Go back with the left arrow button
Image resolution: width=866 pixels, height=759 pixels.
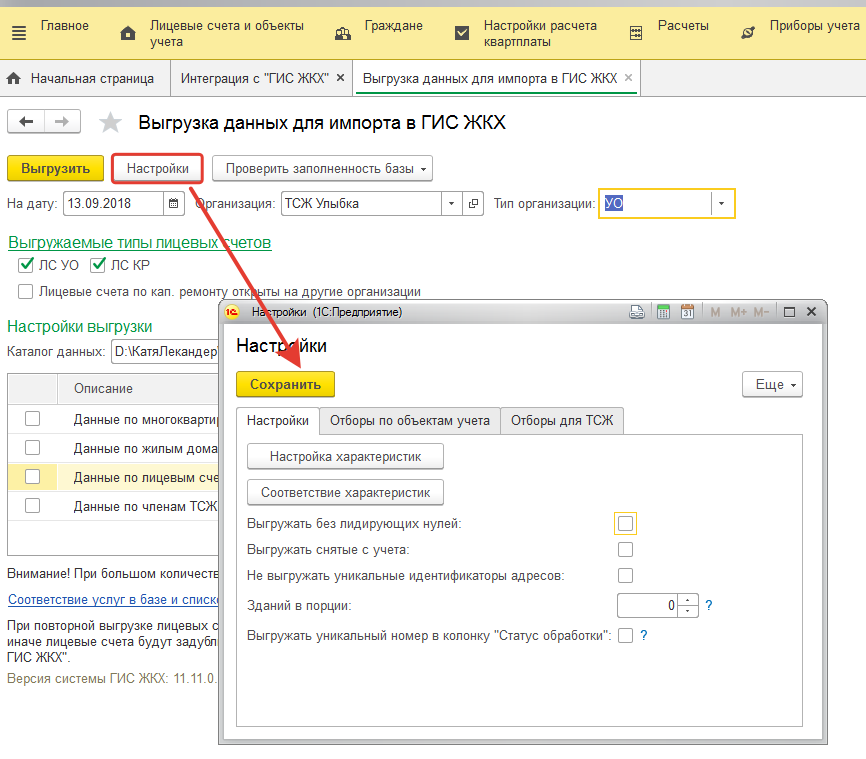click(26, 122)
